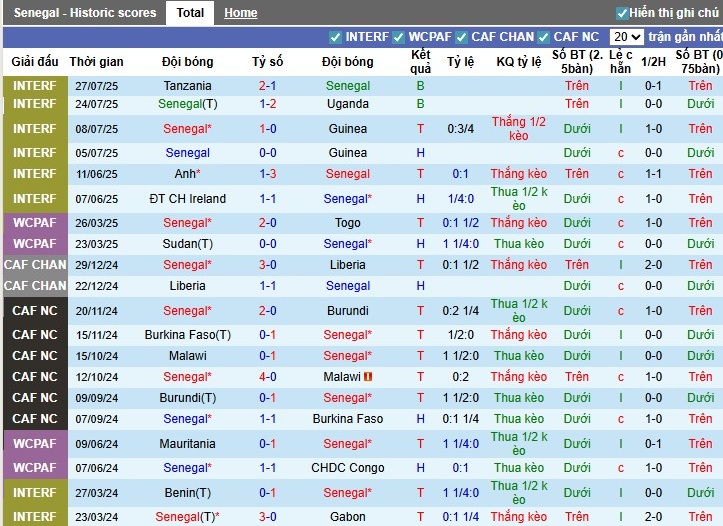
Task: Click Thắng kèo result for Anh match
Action: (x=519, y=174)
